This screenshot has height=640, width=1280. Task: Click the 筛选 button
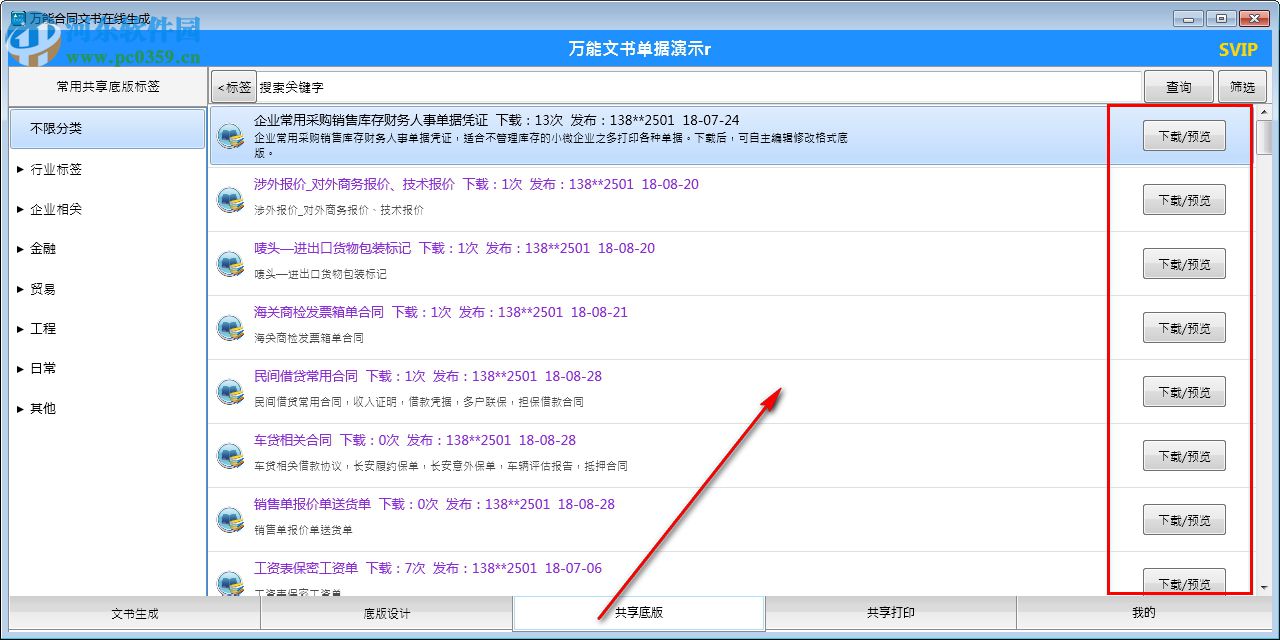(1242, 86)
